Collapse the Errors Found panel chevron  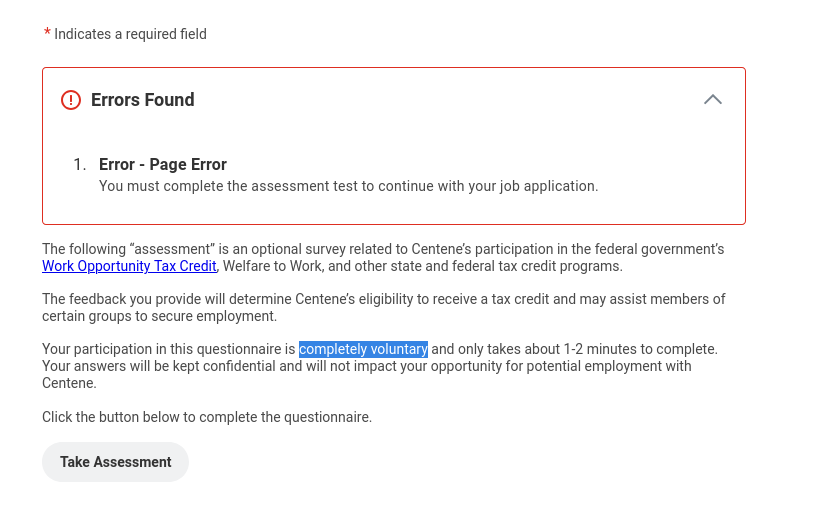coord(712,99)
